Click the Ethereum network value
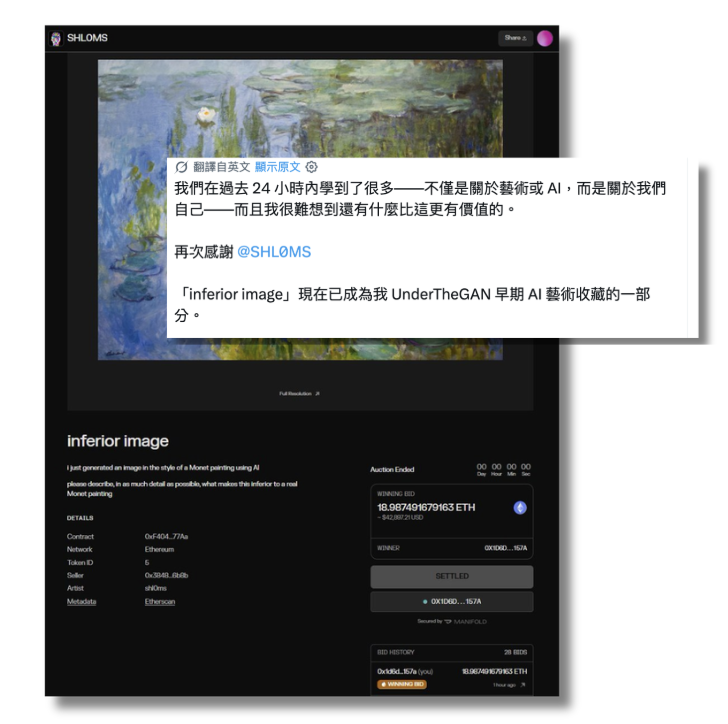Image resolution: width=728 pixels, height=724 pixels. tap(159, 549)
